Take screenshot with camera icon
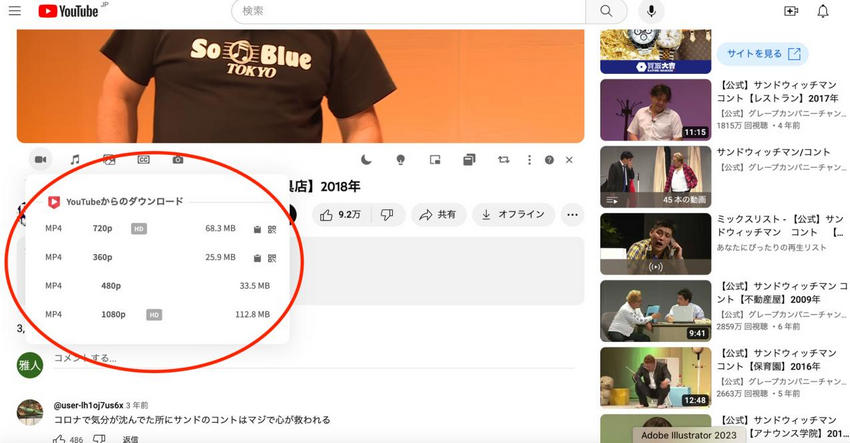This screenshot has width=850, height=443. click(x=178, y=159)
